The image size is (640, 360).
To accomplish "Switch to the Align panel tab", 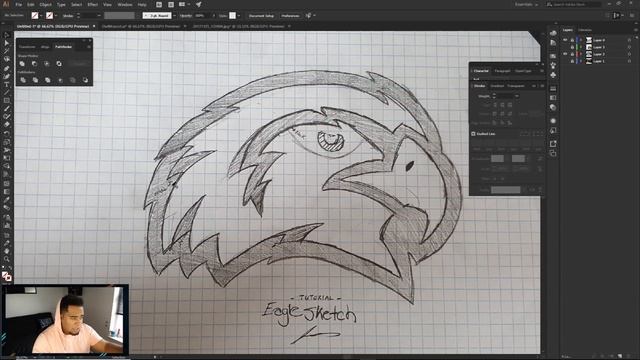I will click(x=45, y=47).
